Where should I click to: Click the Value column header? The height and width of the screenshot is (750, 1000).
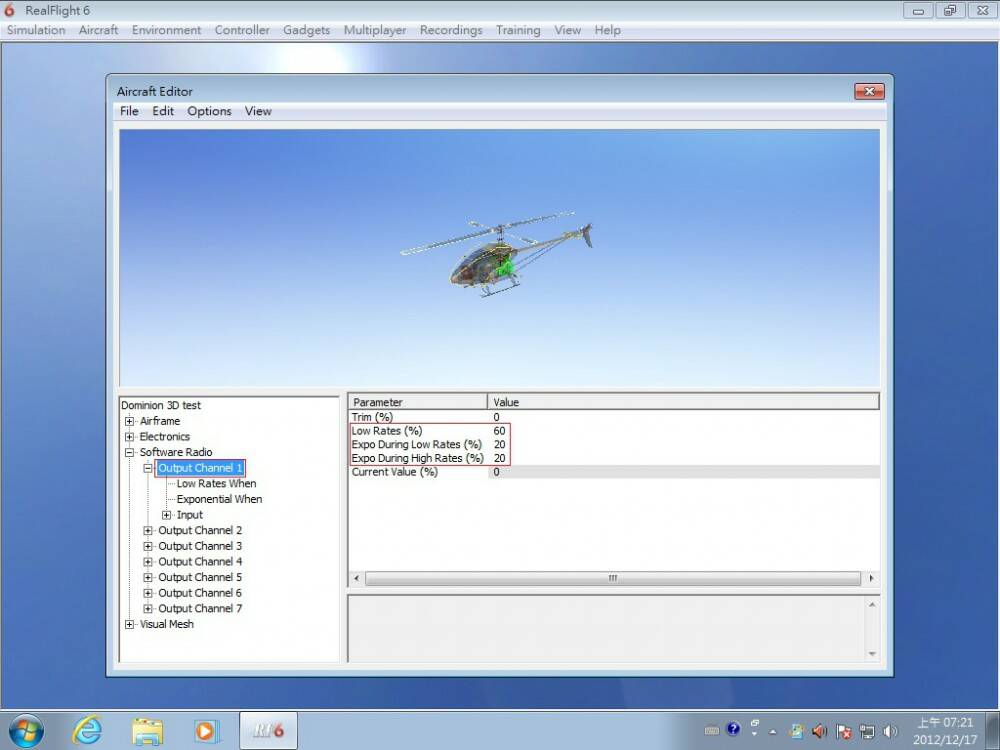pyautogui.click(x=683, y=402)
